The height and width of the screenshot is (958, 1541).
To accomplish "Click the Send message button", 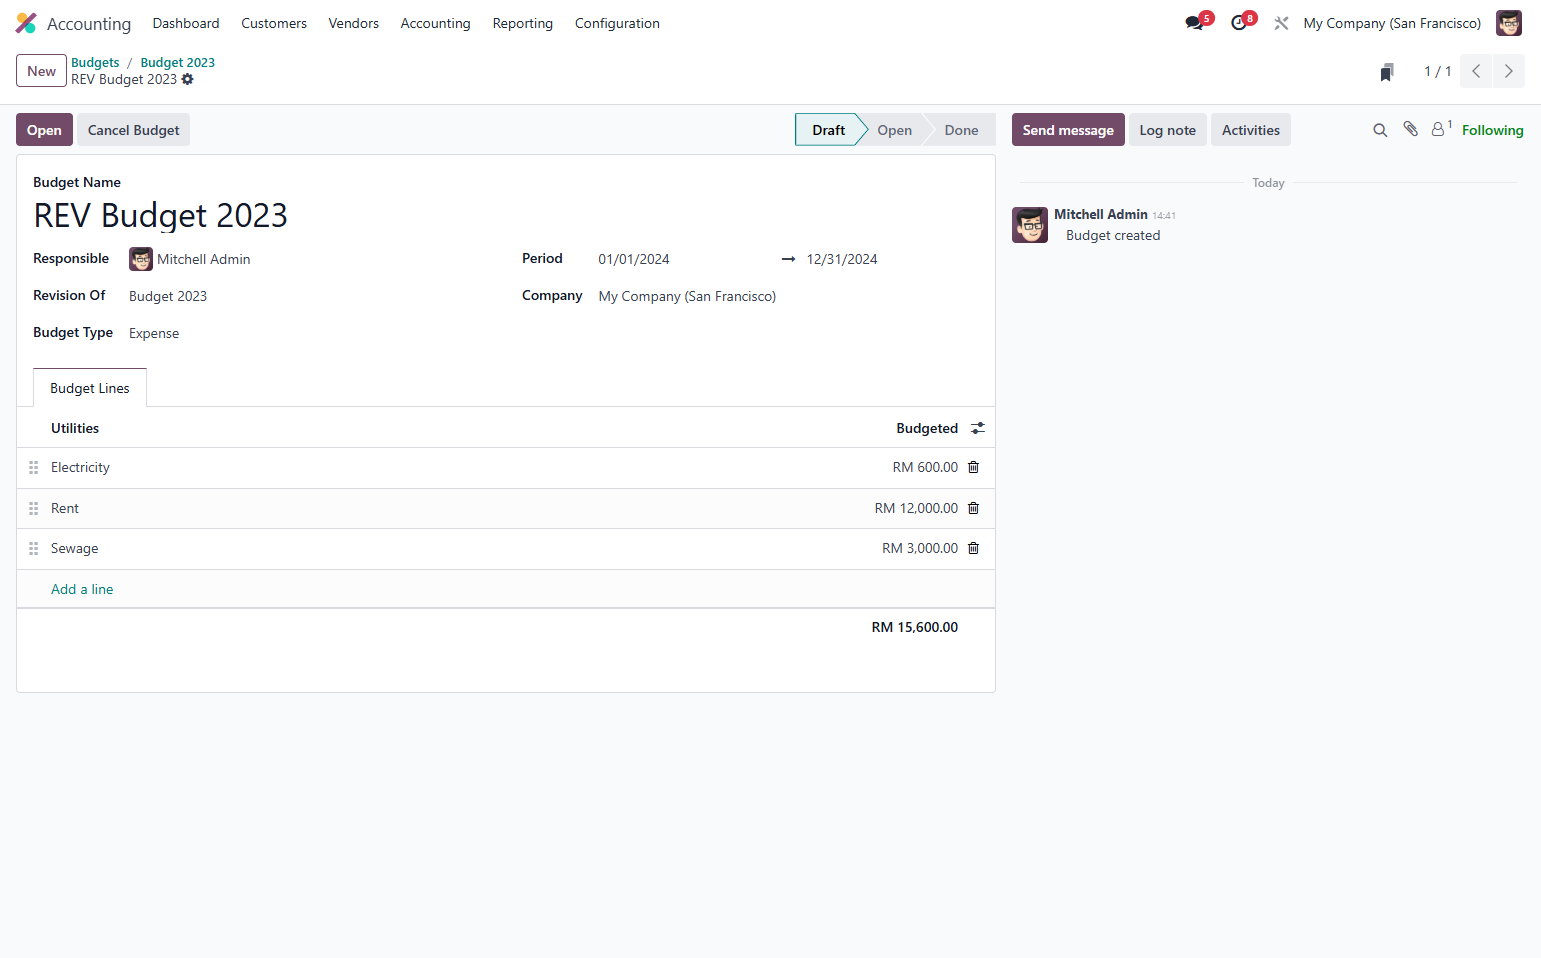I will (x=1068, y=130).
